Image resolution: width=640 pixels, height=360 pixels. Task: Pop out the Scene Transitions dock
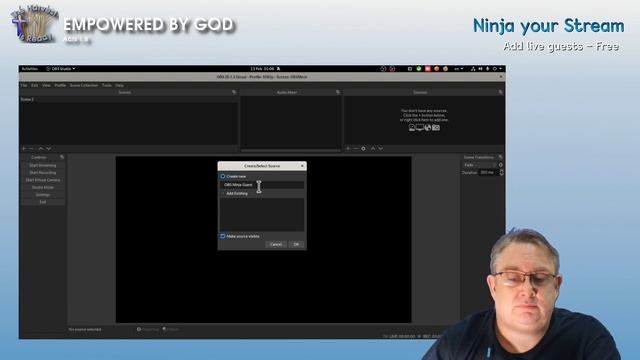pyautogui.click(x=500, y=157)
